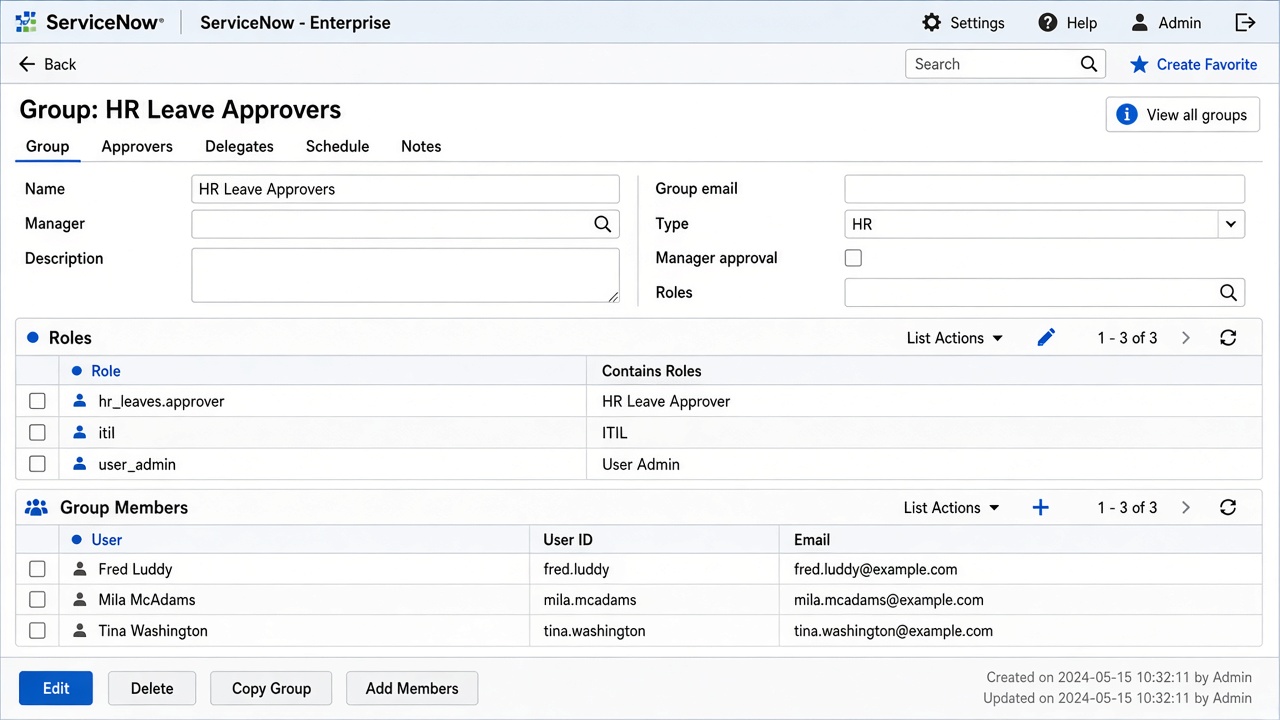Click the logout icon in header
Viewport: 1280px width, 720px height.
[1245, 22]
